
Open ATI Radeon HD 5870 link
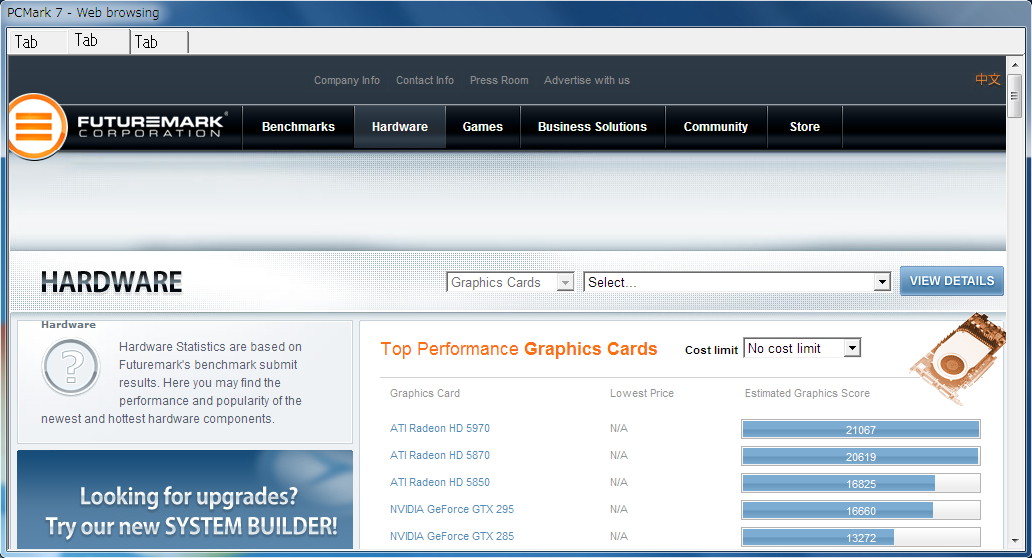(440, 455)
